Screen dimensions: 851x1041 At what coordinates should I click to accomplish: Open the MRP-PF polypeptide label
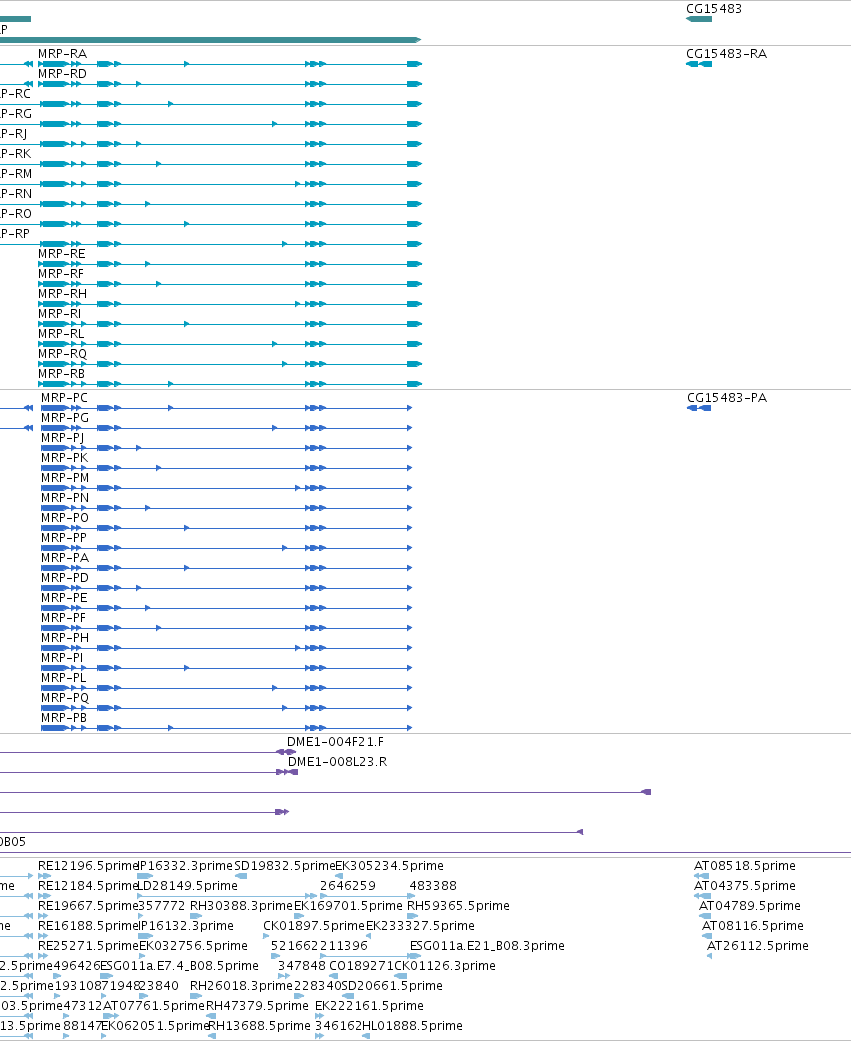(x=64, y=617)
